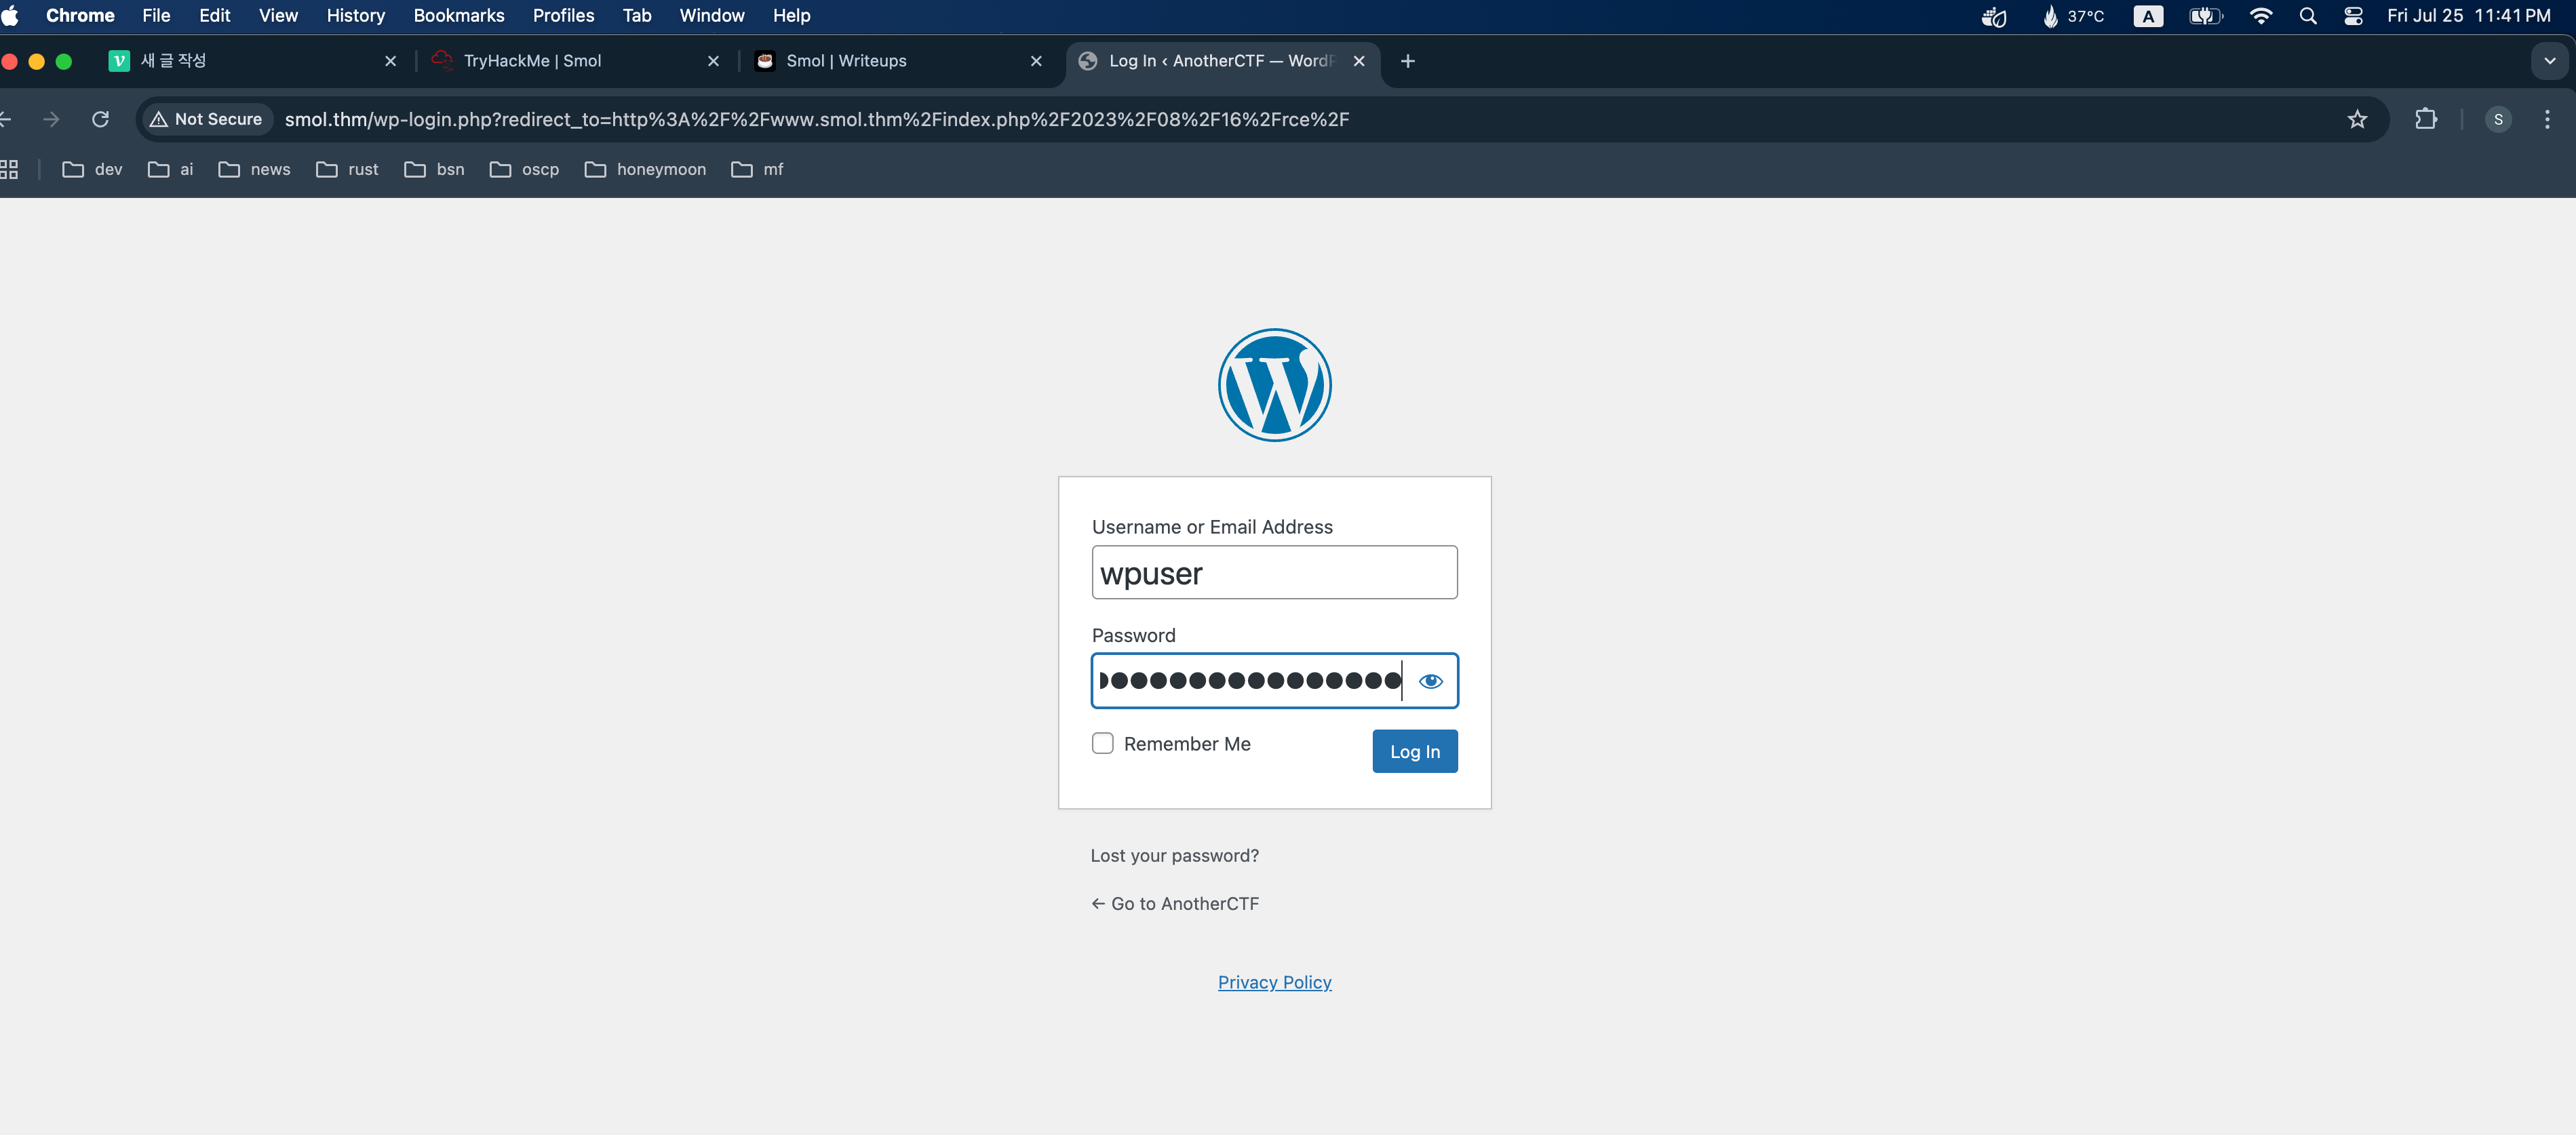Image resolution: width=2576 pixels, height=1135 pixels.
Task: Open the oscp bookmark folder
Action: tap(524, 169)
